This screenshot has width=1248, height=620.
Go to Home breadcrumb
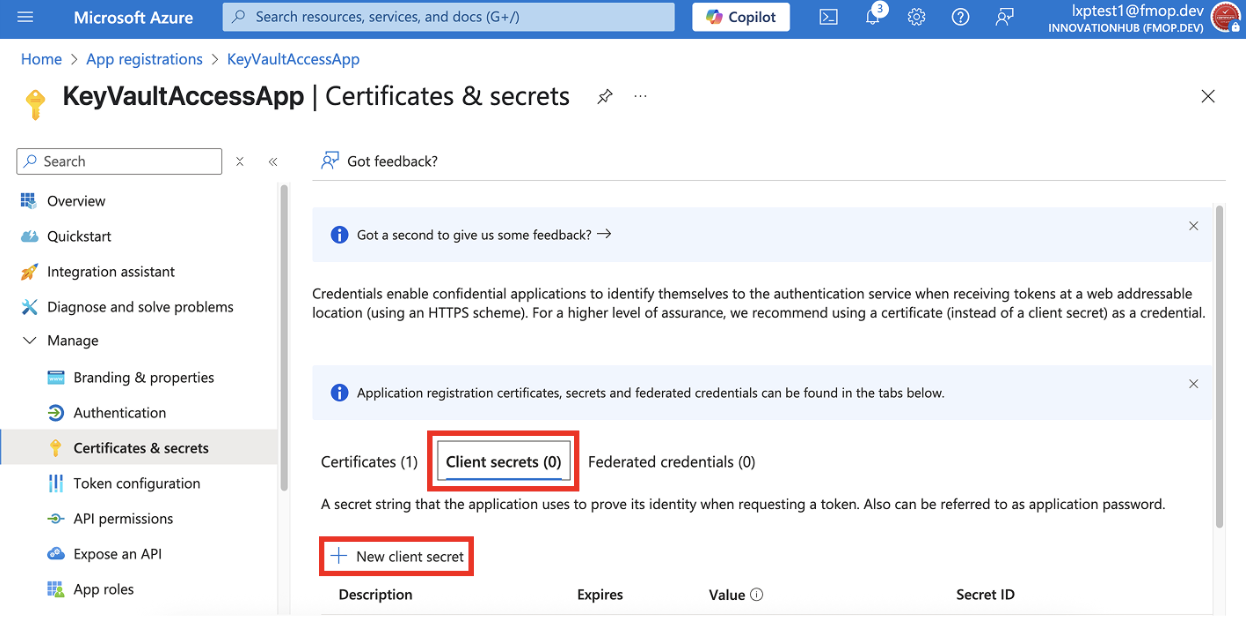click(41, 59)
